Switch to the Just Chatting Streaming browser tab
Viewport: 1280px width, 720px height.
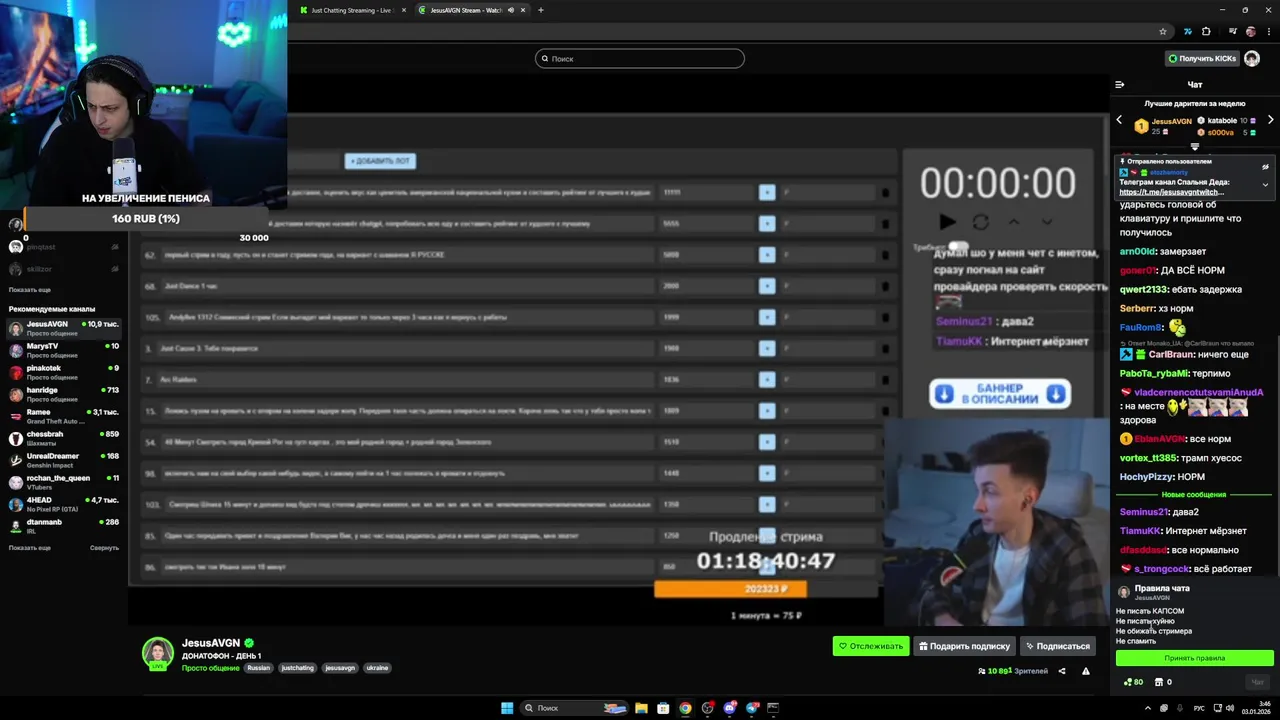tap(350, 10)
